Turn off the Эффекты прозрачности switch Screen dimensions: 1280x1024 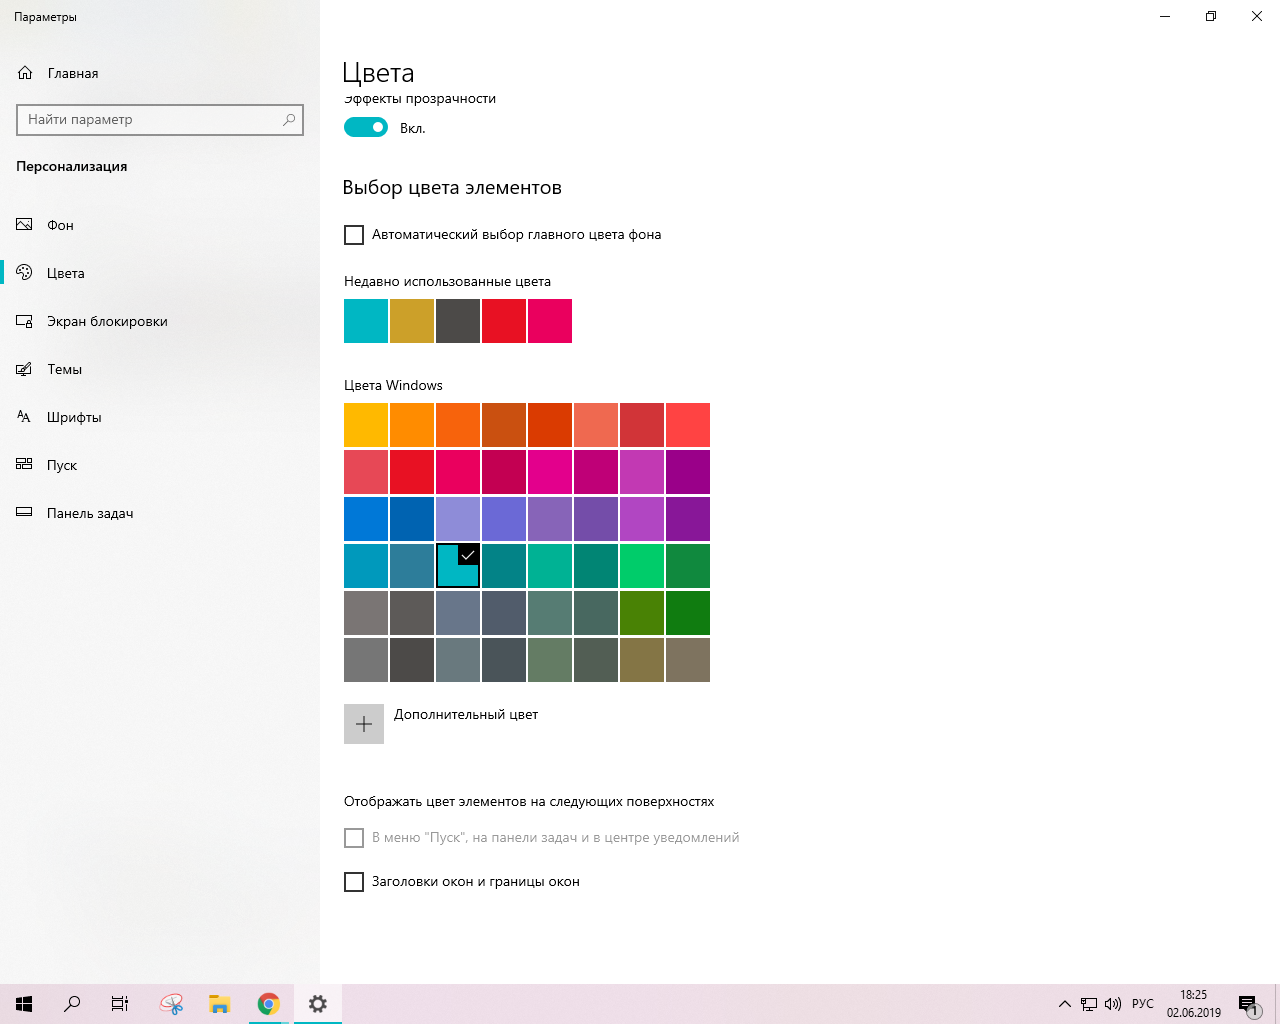click(366, 127)
